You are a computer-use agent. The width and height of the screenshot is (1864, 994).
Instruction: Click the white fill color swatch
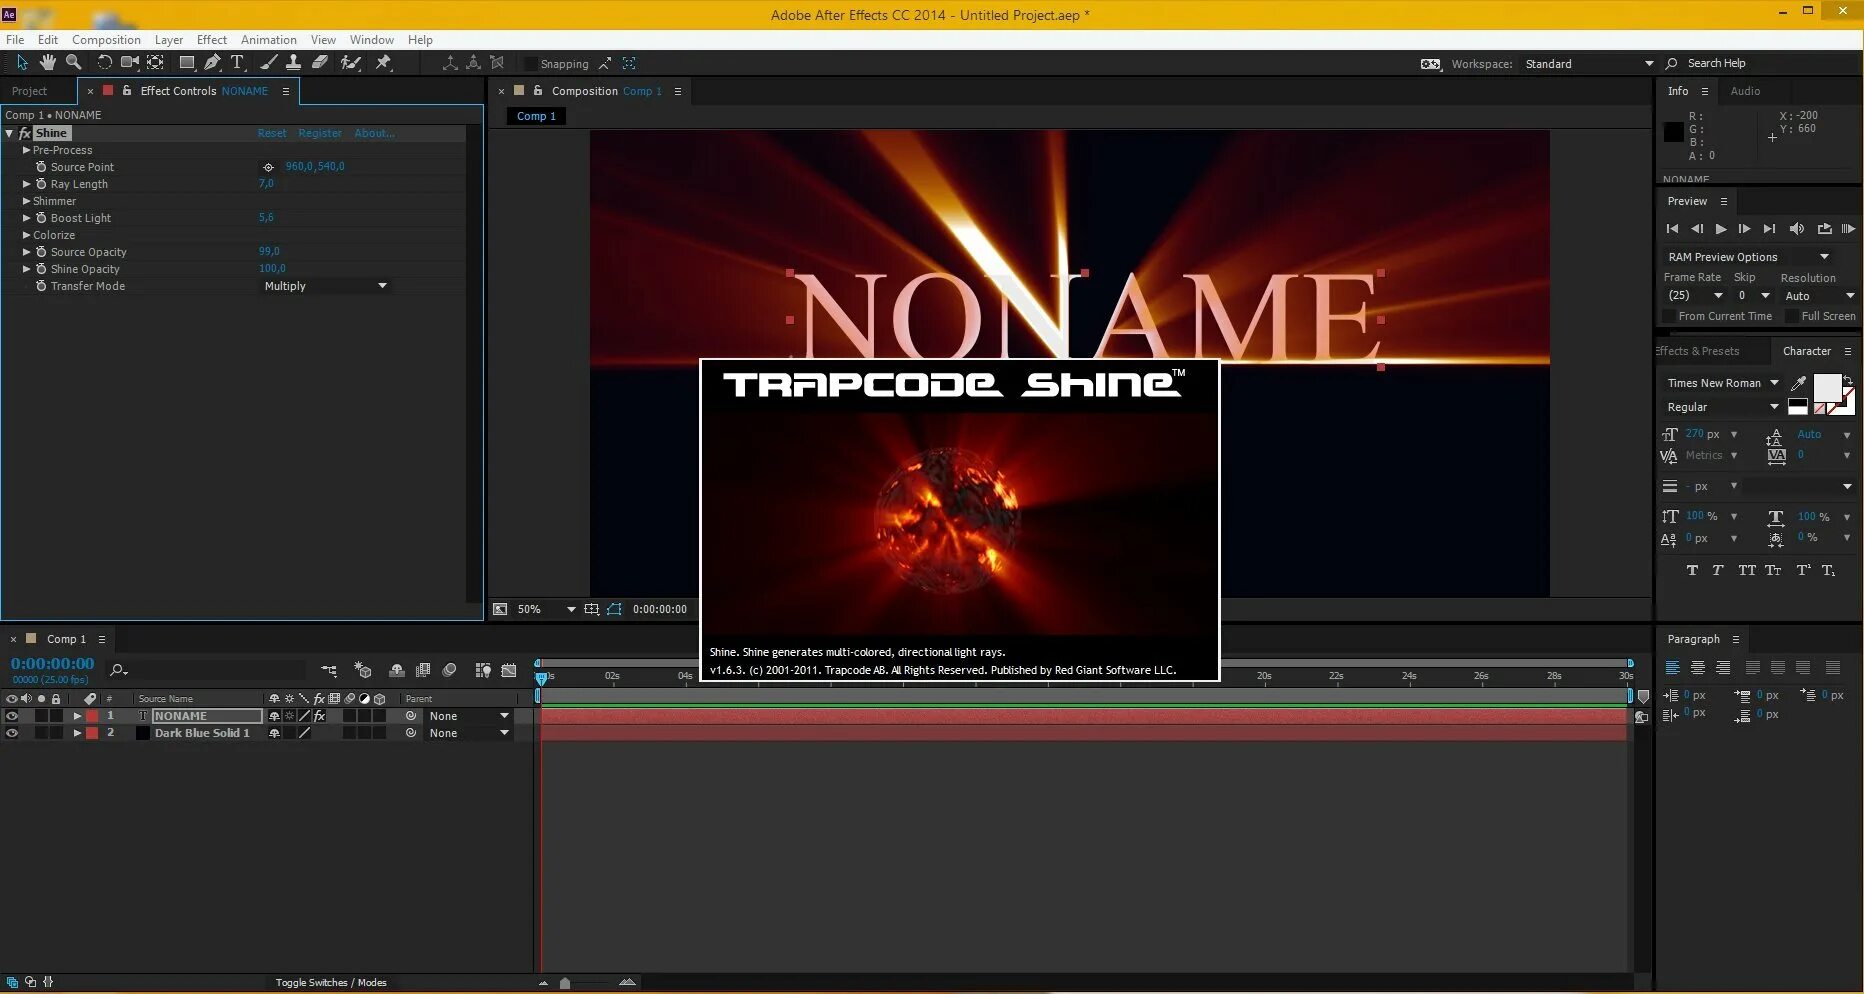tap(1827, 388)
